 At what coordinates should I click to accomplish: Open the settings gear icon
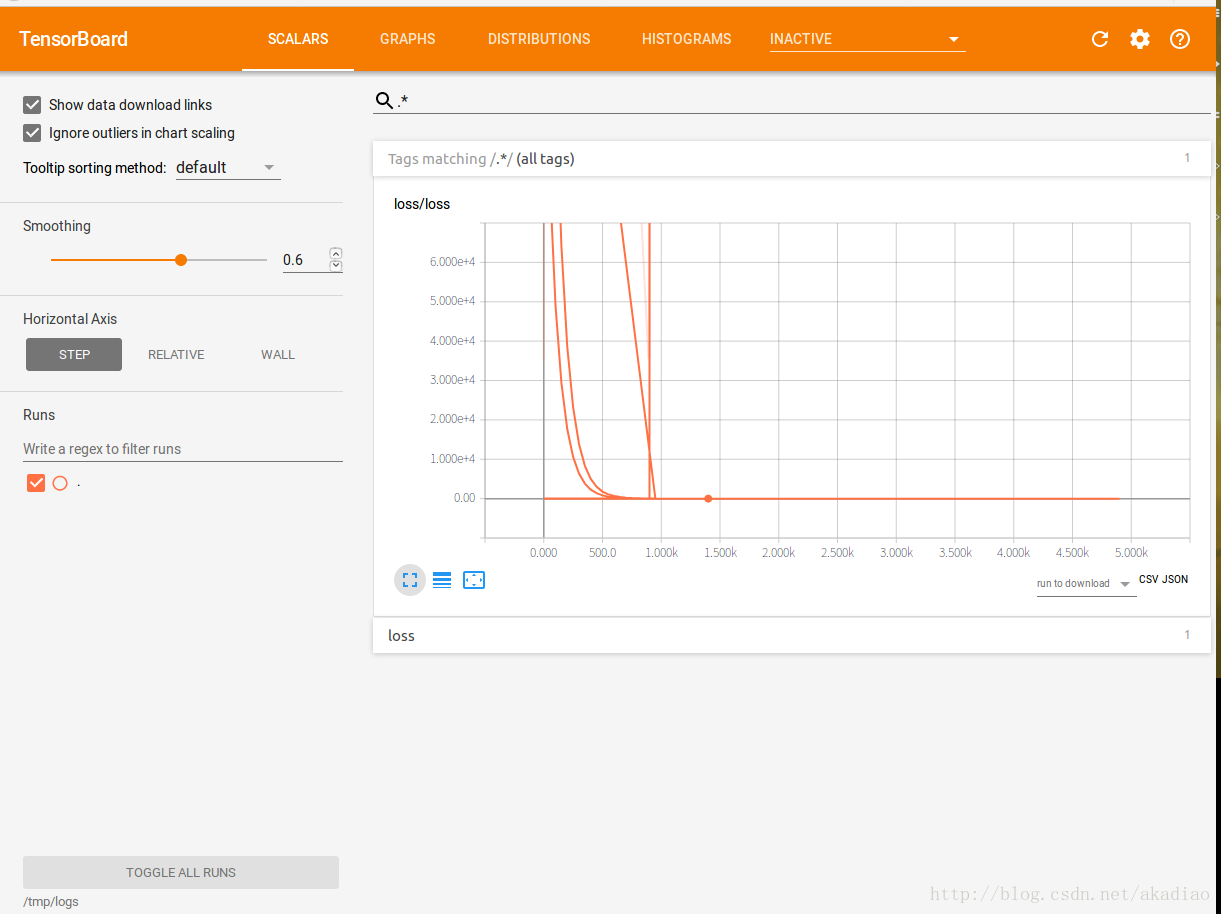coord(1140,39)
